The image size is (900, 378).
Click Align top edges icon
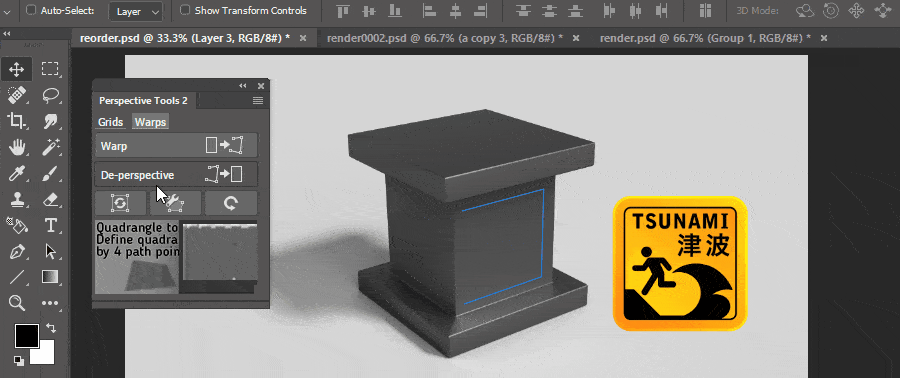343,10
